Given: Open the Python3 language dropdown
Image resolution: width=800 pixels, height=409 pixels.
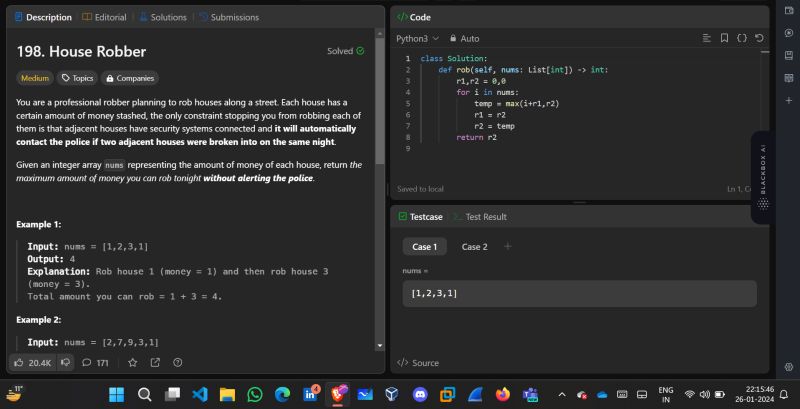Looking at the screenshot, I should [x=417, y=38].
